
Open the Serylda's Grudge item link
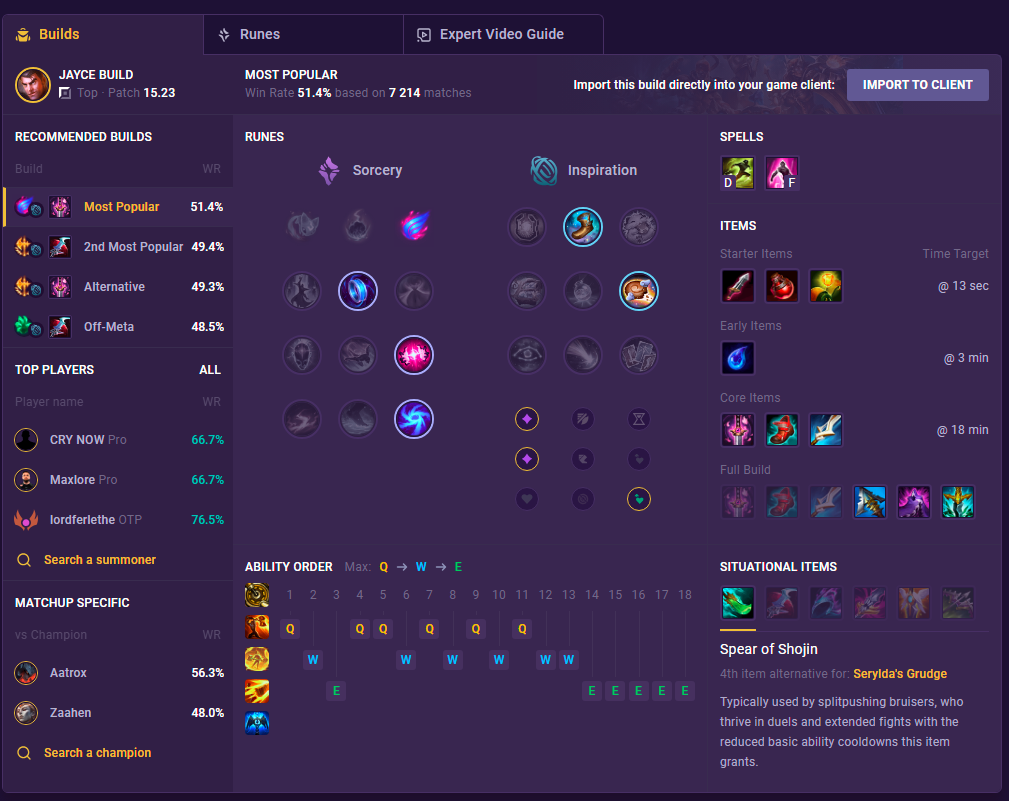click(x=900, y=674)
